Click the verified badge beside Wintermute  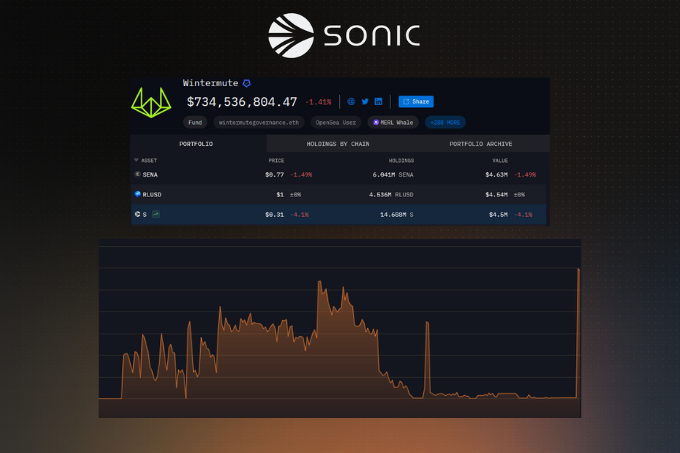coord(247,83)
